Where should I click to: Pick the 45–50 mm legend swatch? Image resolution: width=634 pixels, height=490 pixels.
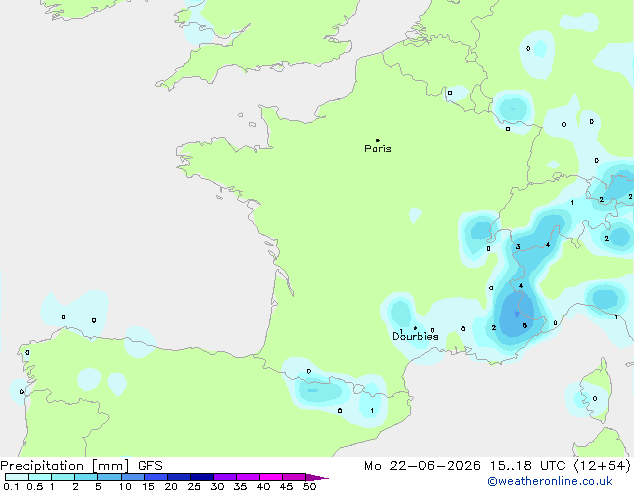pos(294,477)
